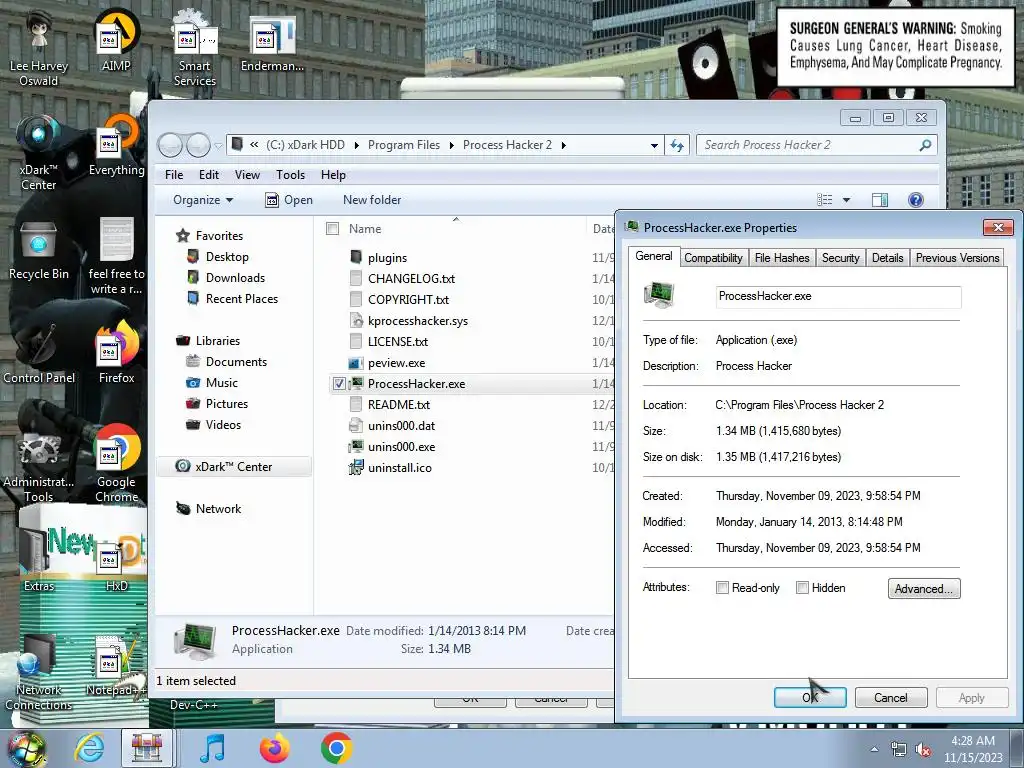Launch Chrome from the taskbar

point(336,748)
